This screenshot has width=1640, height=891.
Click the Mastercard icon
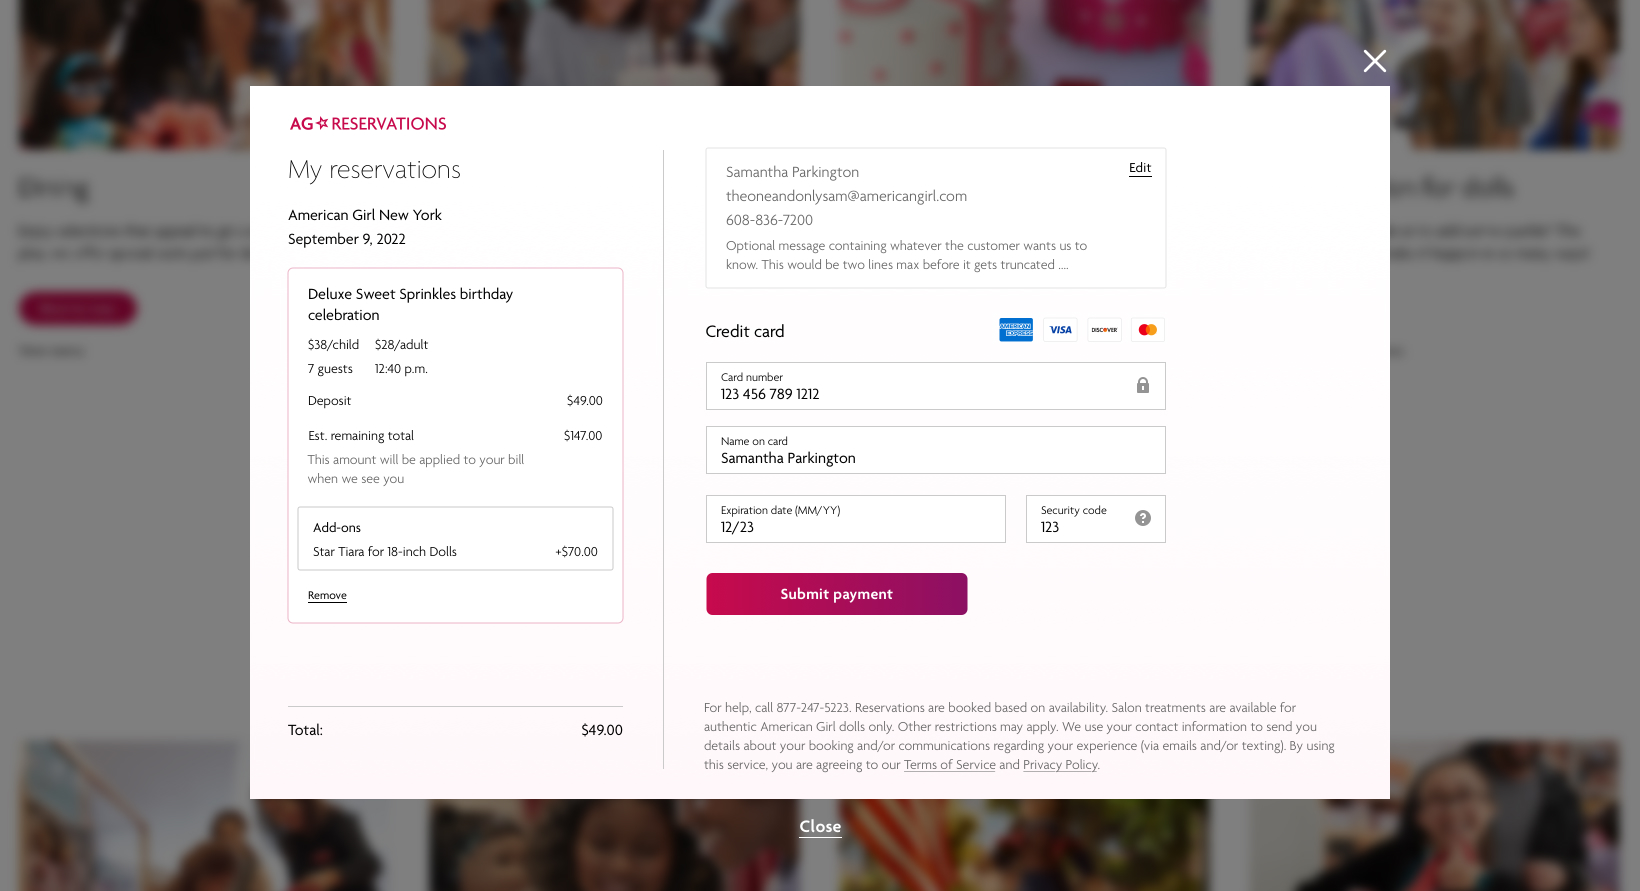pos(1148,330)
